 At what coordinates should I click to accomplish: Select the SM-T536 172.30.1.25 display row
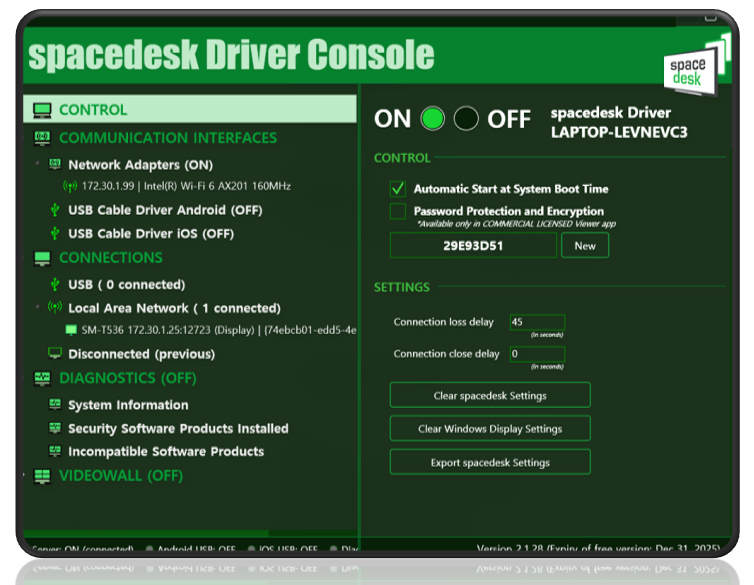(x=219, y=330)
